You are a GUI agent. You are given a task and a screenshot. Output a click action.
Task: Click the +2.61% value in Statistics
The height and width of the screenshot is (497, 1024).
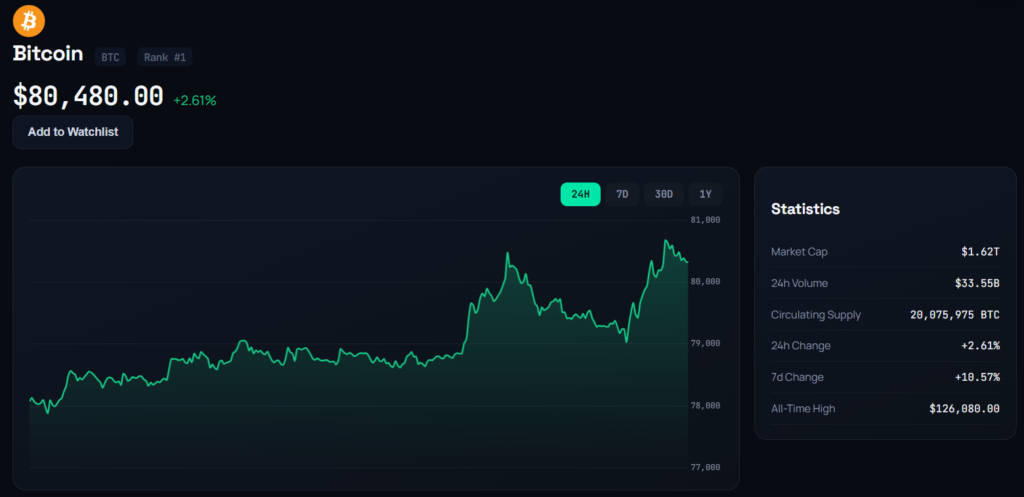pos(980,345)
